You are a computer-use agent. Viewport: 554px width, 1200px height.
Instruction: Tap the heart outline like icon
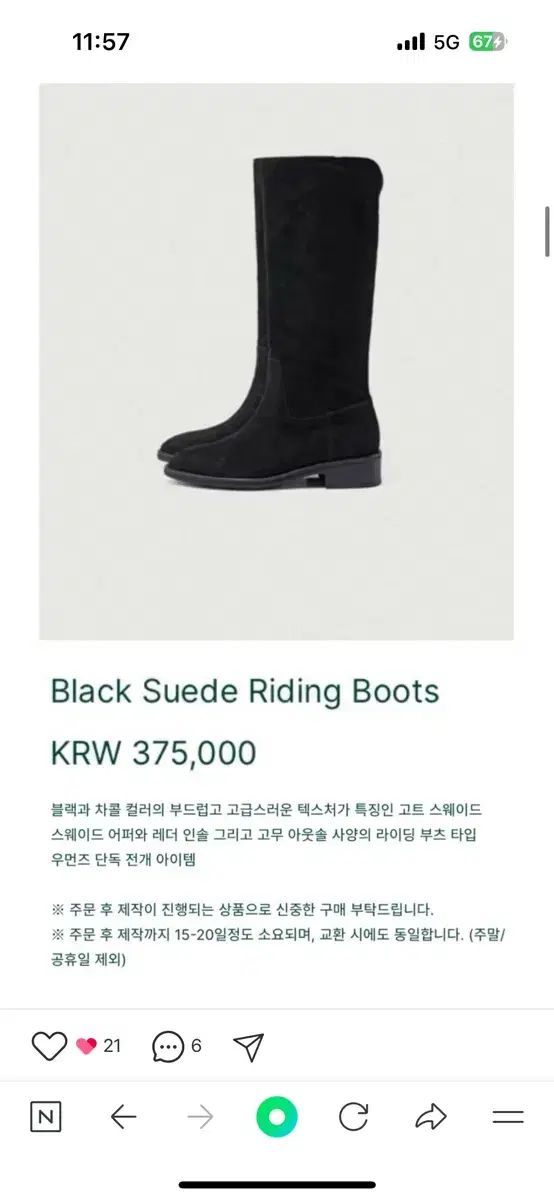click(49, 1046)
